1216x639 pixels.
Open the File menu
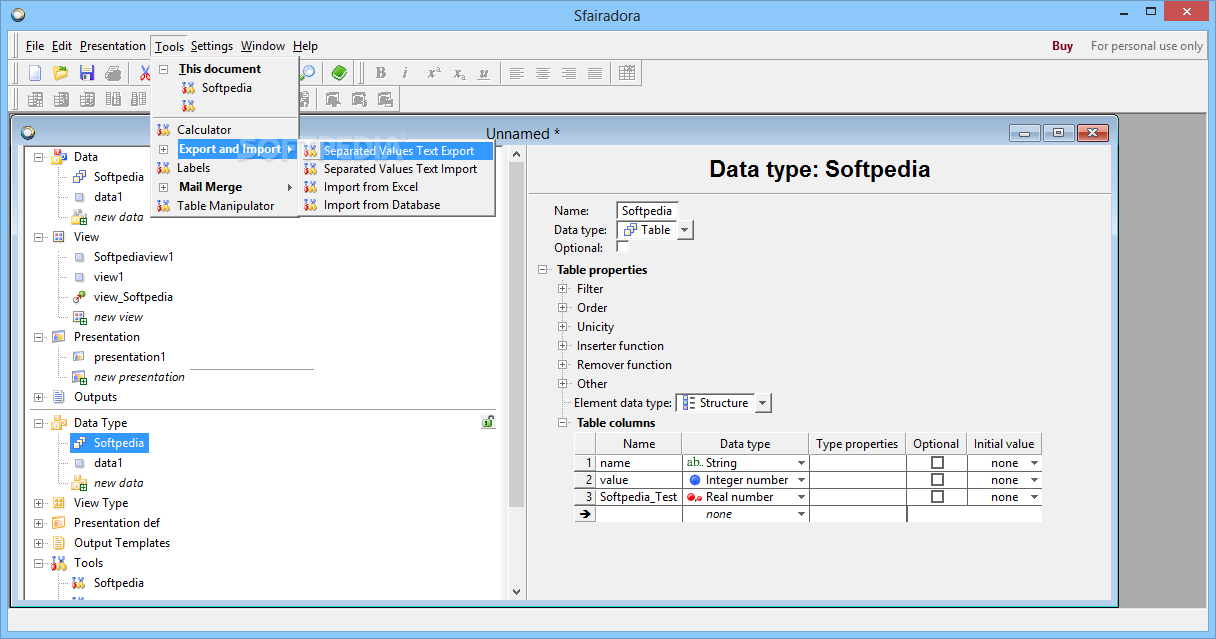pyautogui.click(x=35, y=46)
